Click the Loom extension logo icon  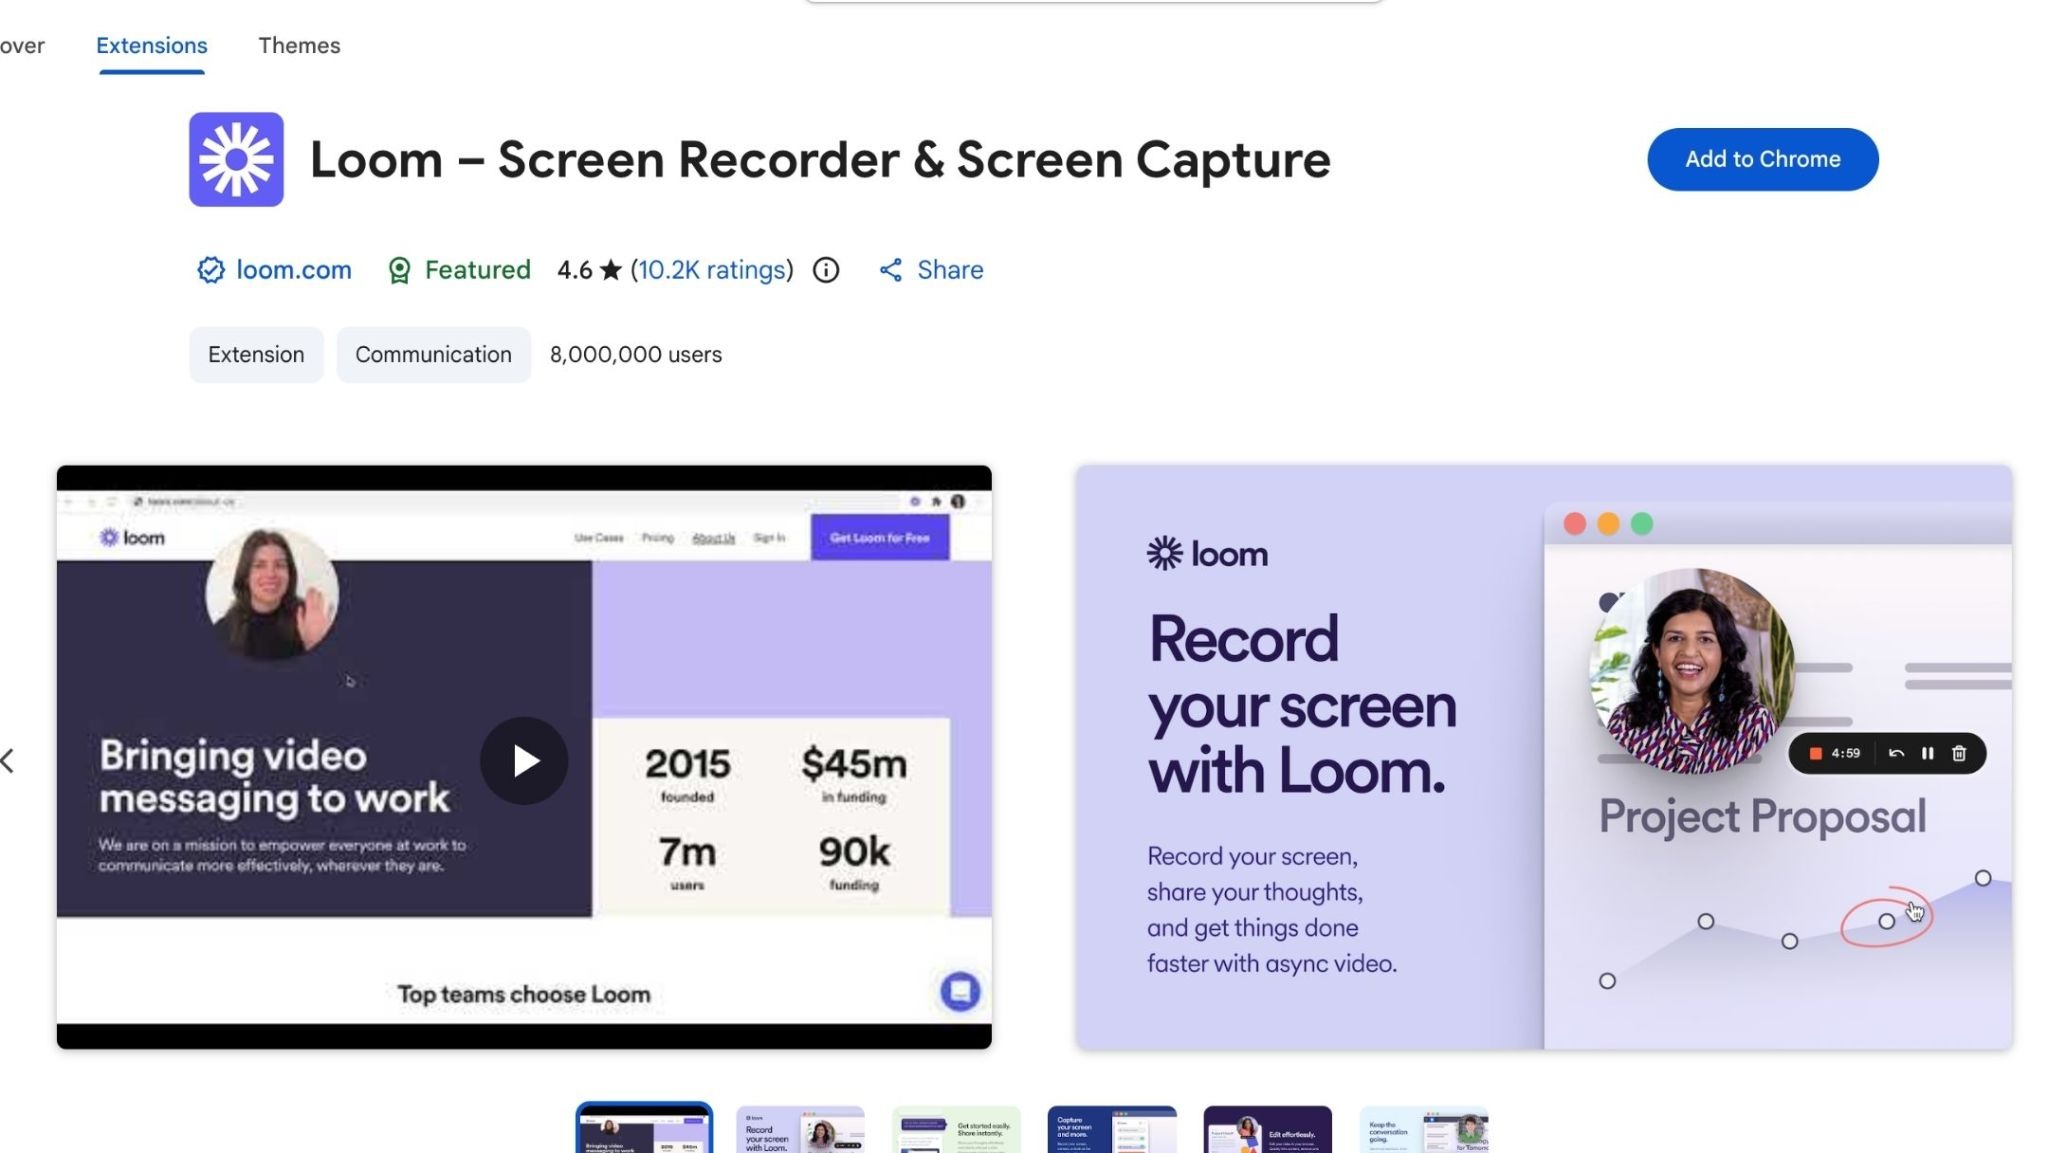click(x=236, y=159)
